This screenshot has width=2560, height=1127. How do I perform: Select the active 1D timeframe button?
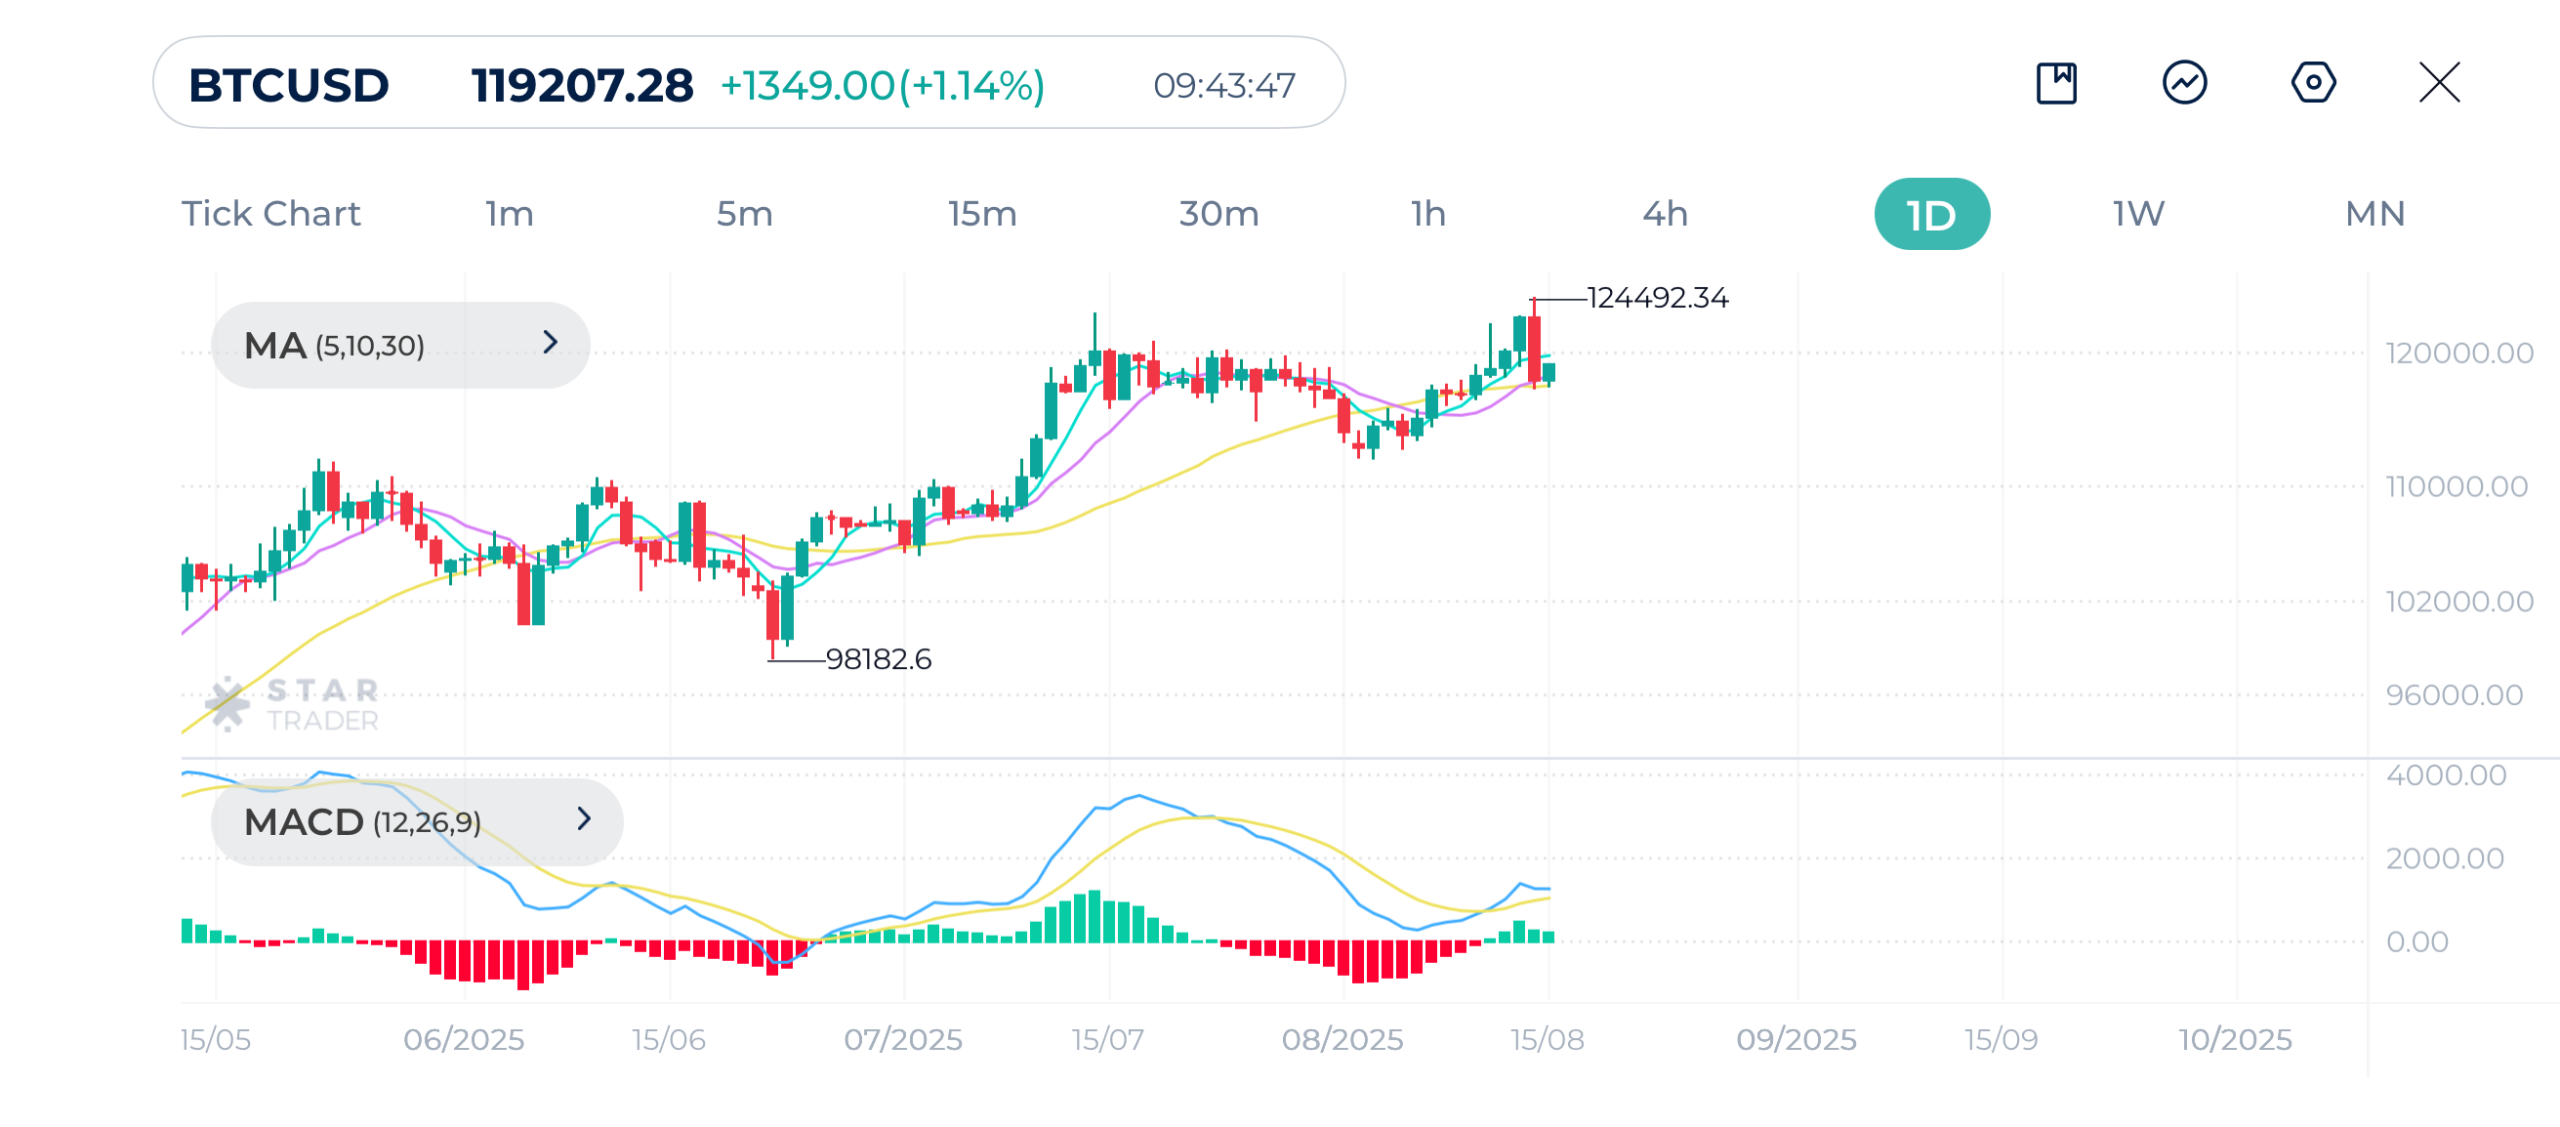point(1931,215)
